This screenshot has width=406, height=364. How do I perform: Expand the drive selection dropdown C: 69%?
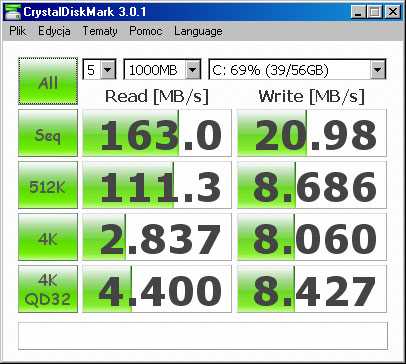(297, 69)
